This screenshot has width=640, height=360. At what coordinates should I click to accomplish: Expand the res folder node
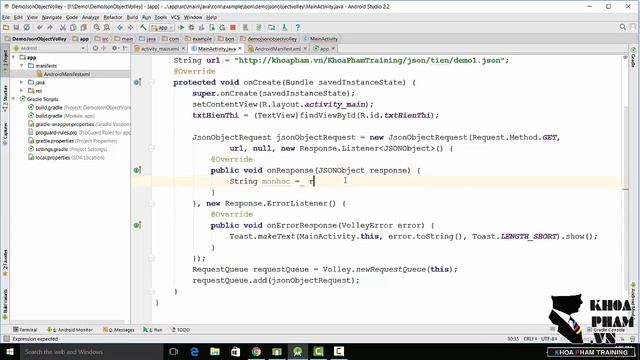(22, 91)
